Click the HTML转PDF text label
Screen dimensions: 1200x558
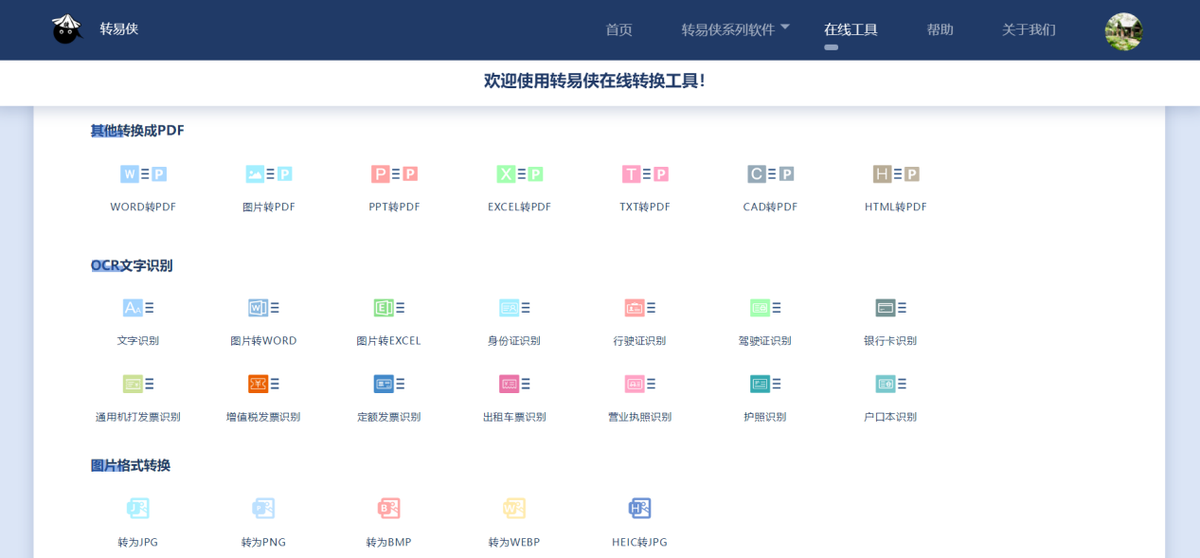click(x=896, y=207)
